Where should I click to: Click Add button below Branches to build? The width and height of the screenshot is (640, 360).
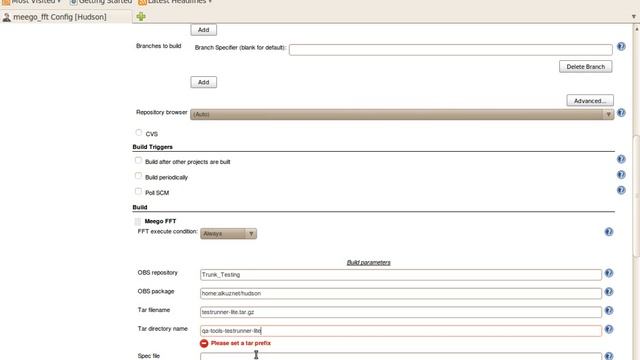coord(204,82)
